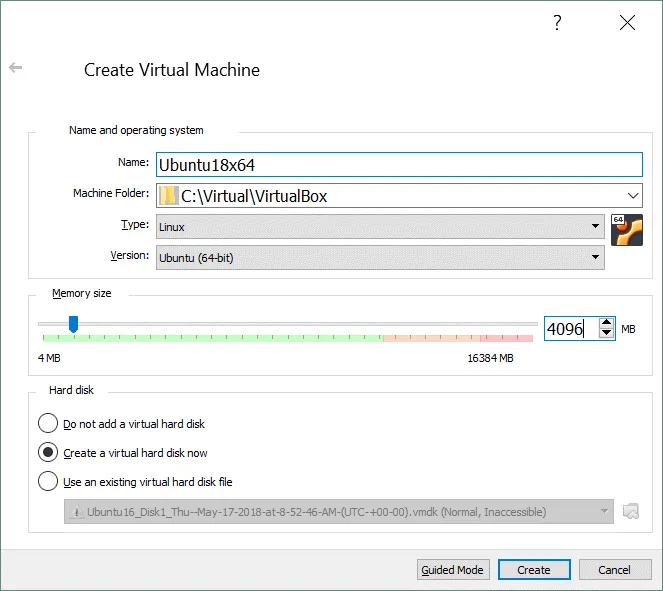Switch to Guided Mode
This screenshot has width=663, height=591.
tap(452, 570)
